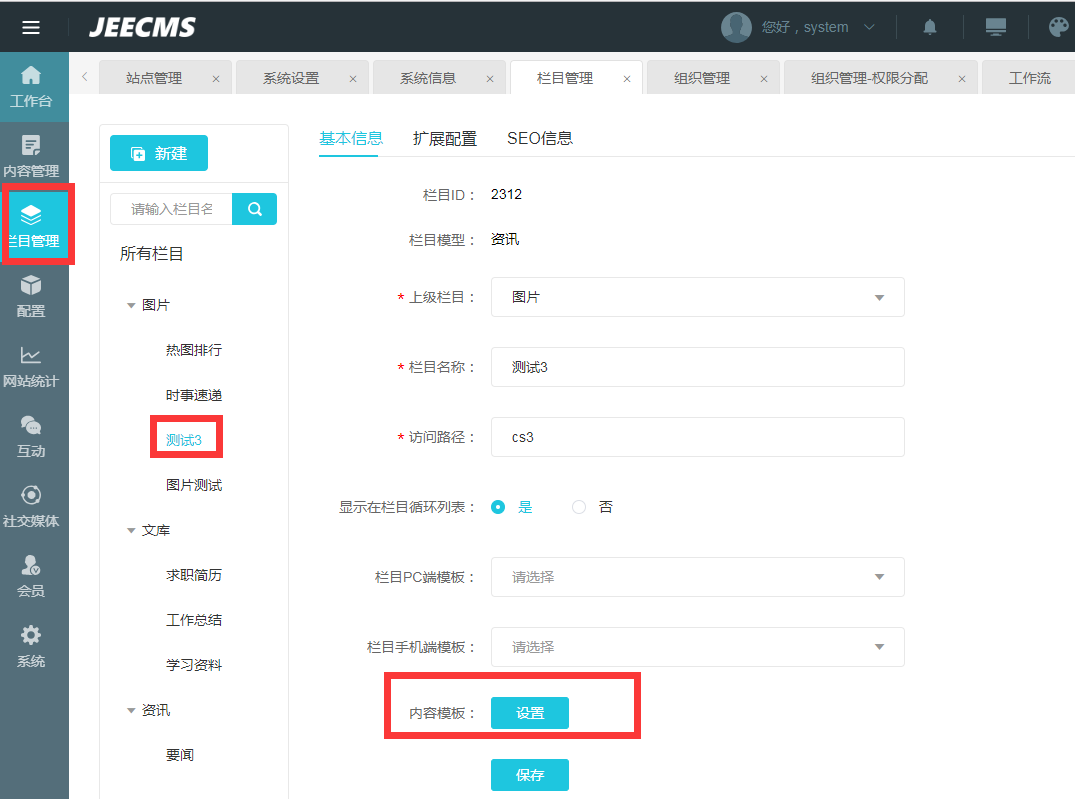
Task: Click the 保存 button
Action: coord(530,775)
